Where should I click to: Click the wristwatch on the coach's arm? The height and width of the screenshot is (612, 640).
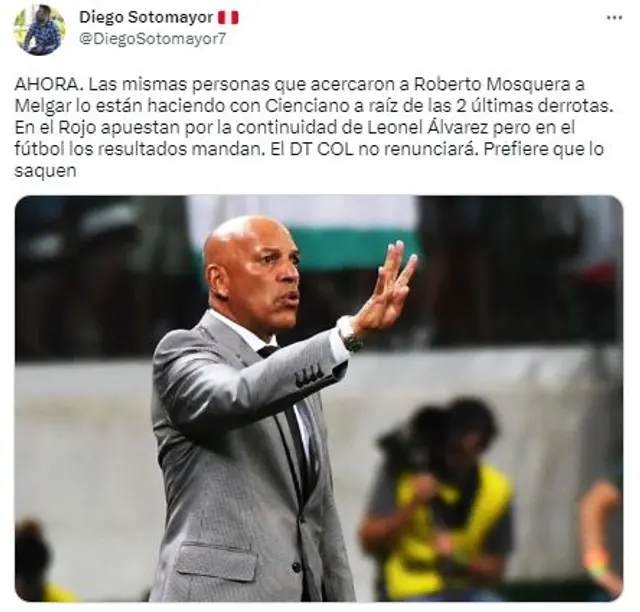click(350, 334)
